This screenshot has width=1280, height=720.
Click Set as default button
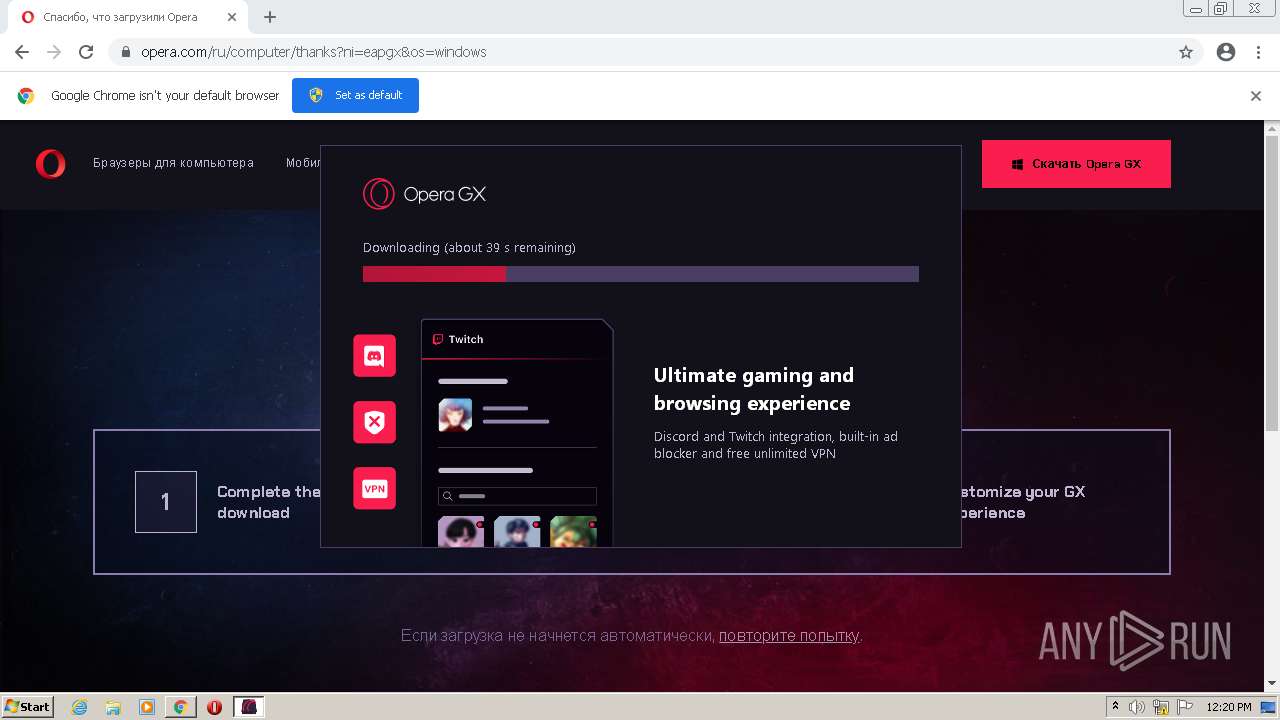coord(355,95)
